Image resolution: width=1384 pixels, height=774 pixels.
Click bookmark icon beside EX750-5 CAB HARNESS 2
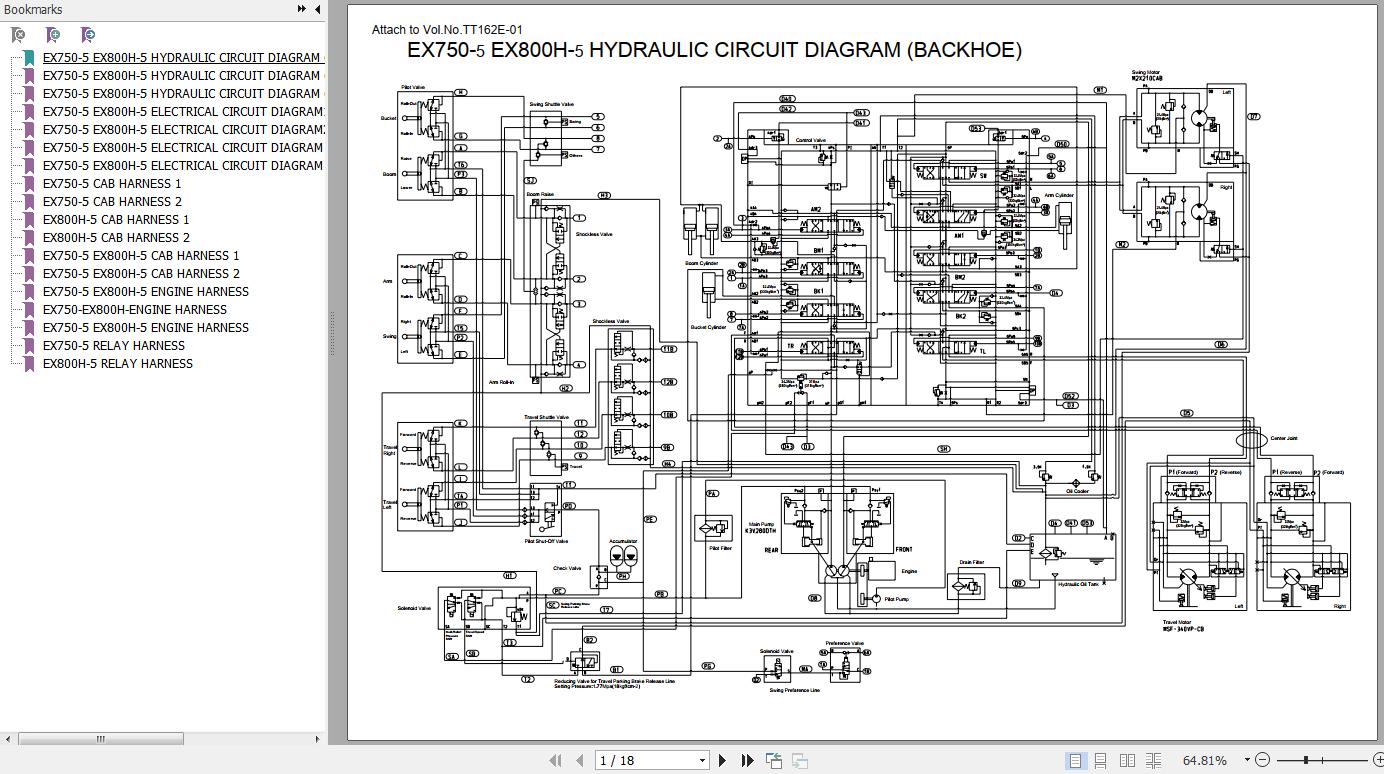point(29,202)
